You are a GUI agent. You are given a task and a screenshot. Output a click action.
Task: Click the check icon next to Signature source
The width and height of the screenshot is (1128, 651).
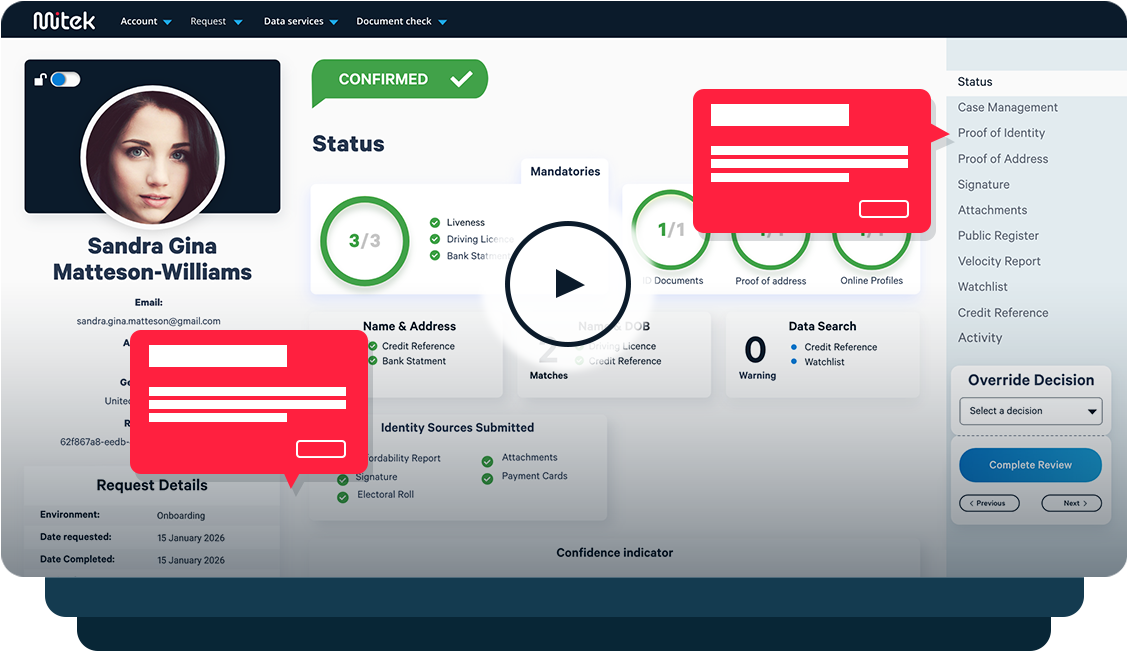(x=342, y=479)
